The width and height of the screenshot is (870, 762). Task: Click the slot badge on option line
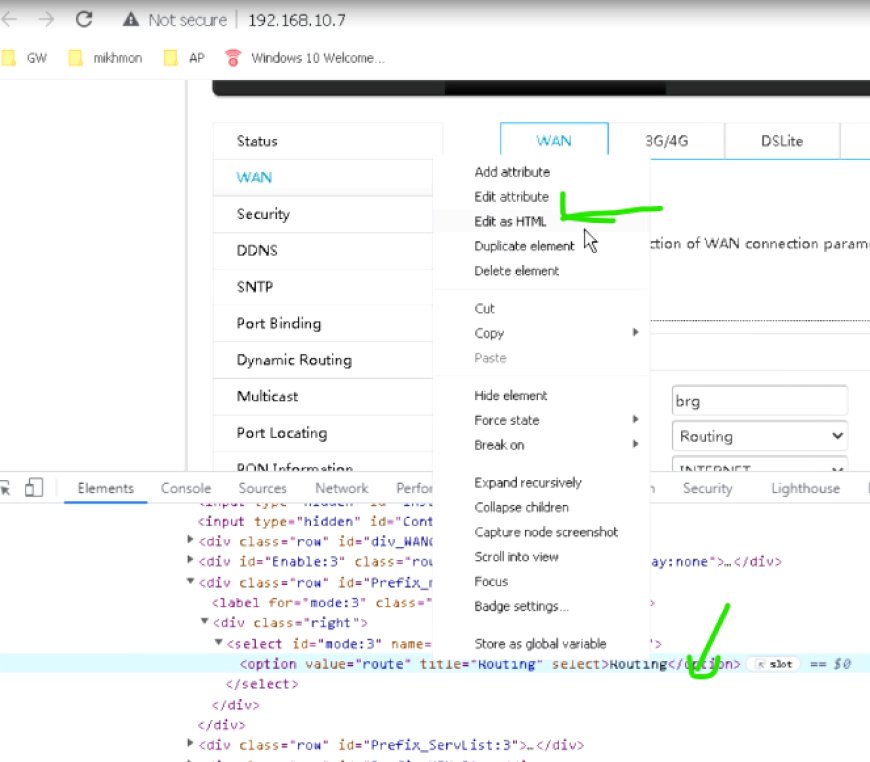pyautogui.click(x=774, y=664)
